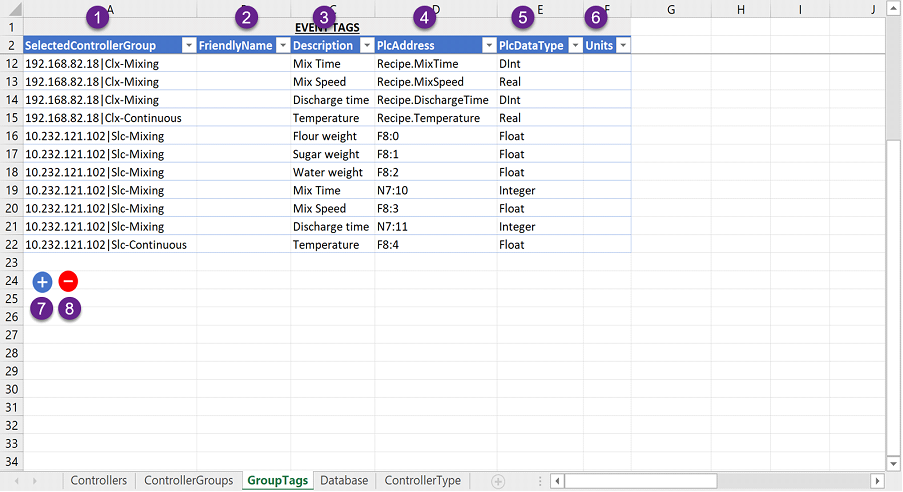
Task: Select cell containing Recipe.DischargeTime
Action: (432, 100)
